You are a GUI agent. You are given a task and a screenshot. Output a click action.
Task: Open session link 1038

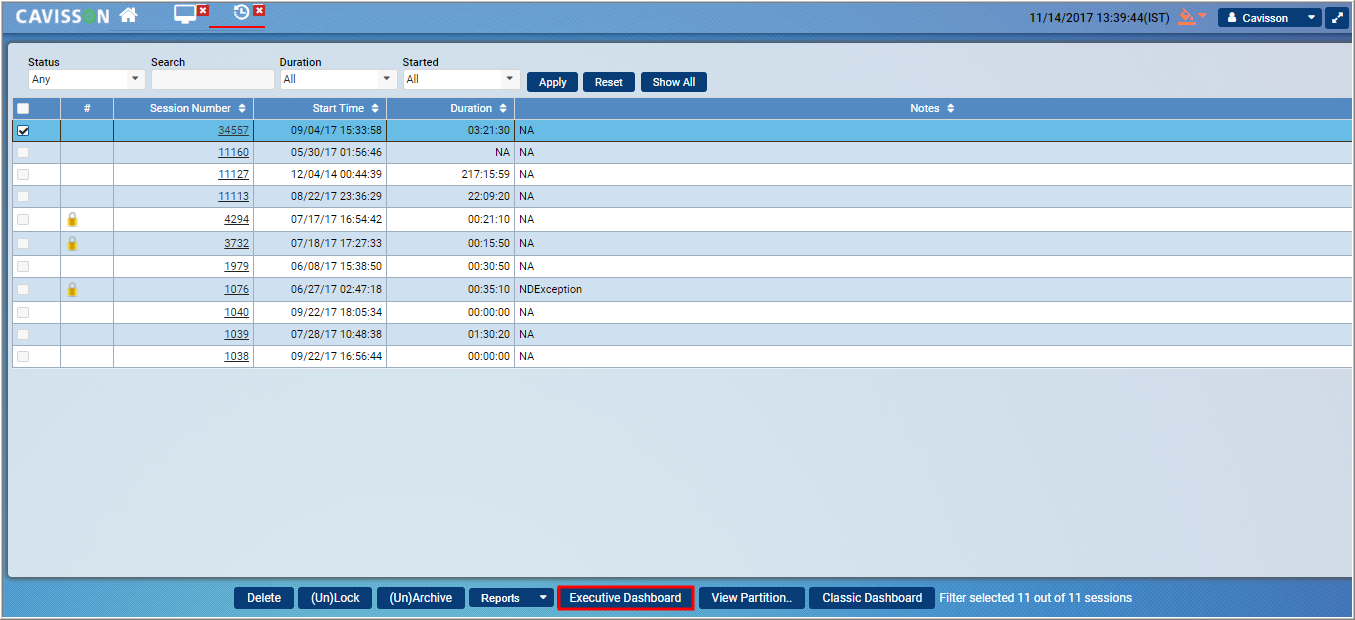[x=236, y=356]
